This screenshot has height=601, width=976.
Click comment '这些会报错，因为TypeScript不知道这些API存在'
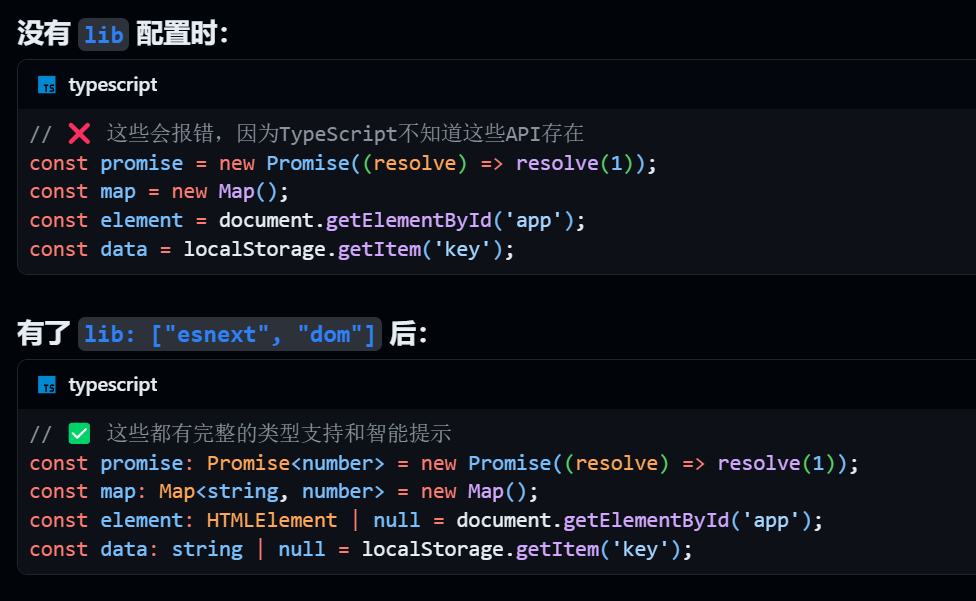[345, 133]
